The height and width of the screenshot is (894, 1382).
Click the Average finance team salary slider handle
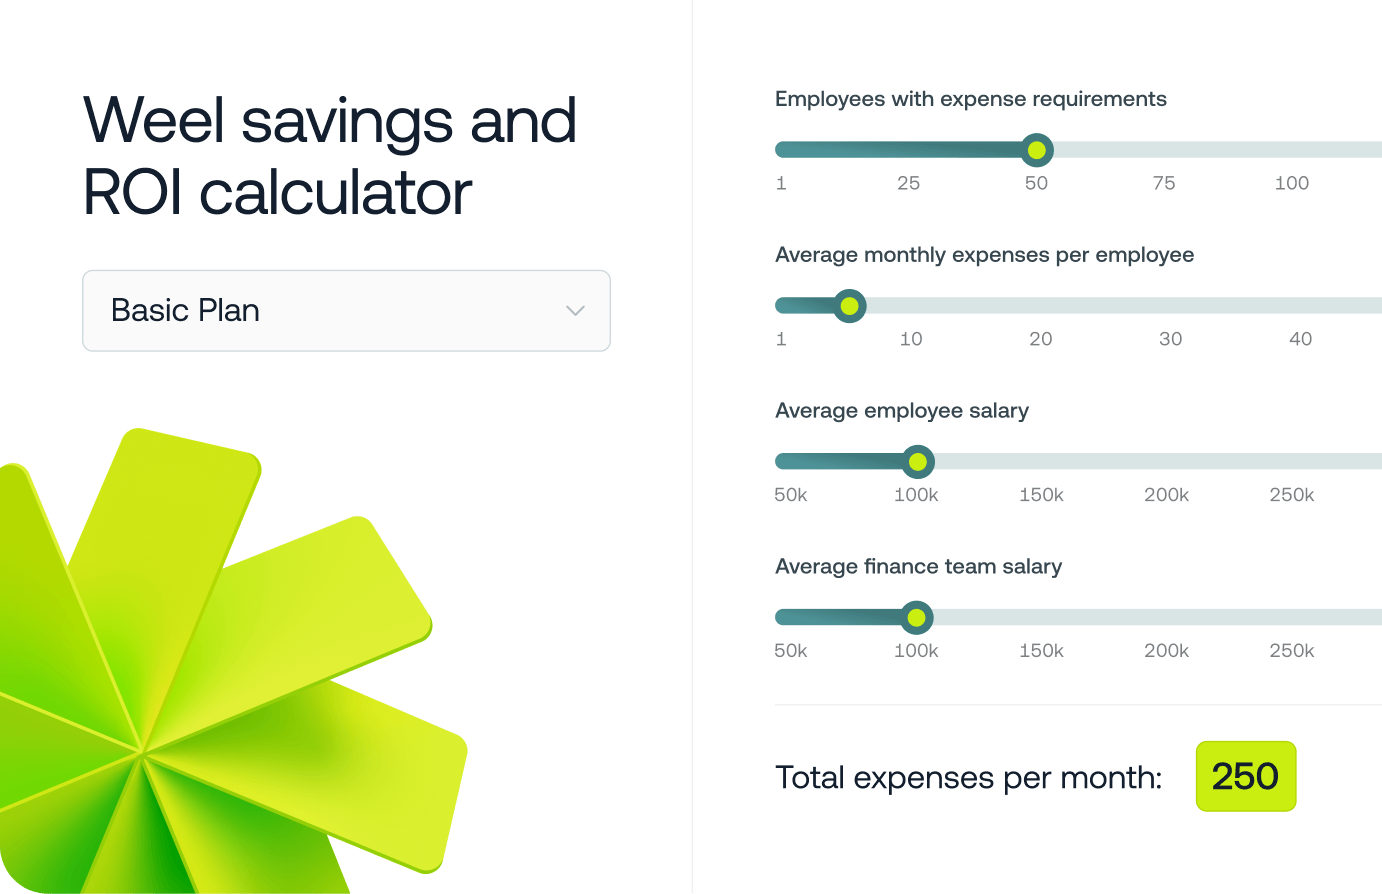pos(916,618)
